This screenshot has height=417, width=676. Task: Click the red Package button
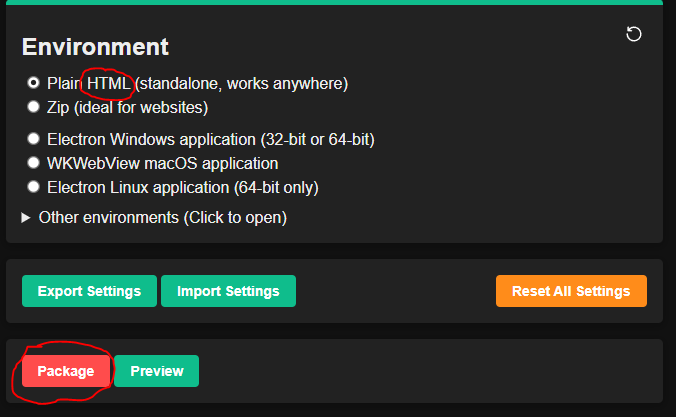tap(66, 371)
